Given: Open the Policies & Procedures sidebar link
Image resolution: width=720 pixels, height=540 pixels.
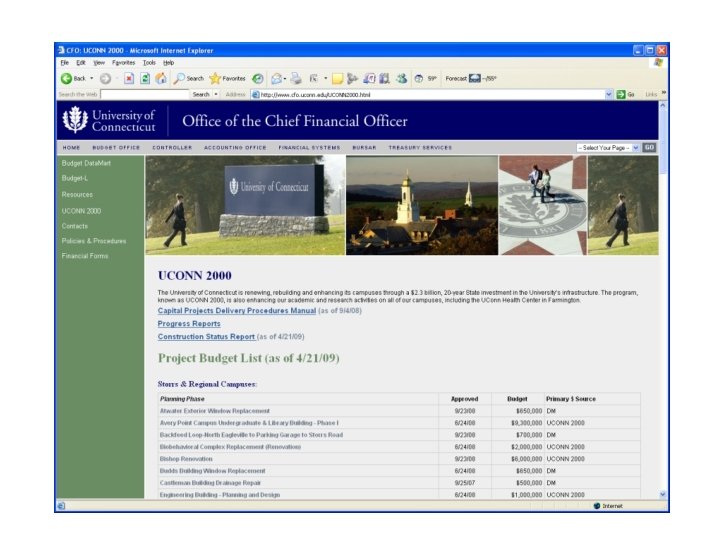Looking at the screenshot, I should pos(94,241).
